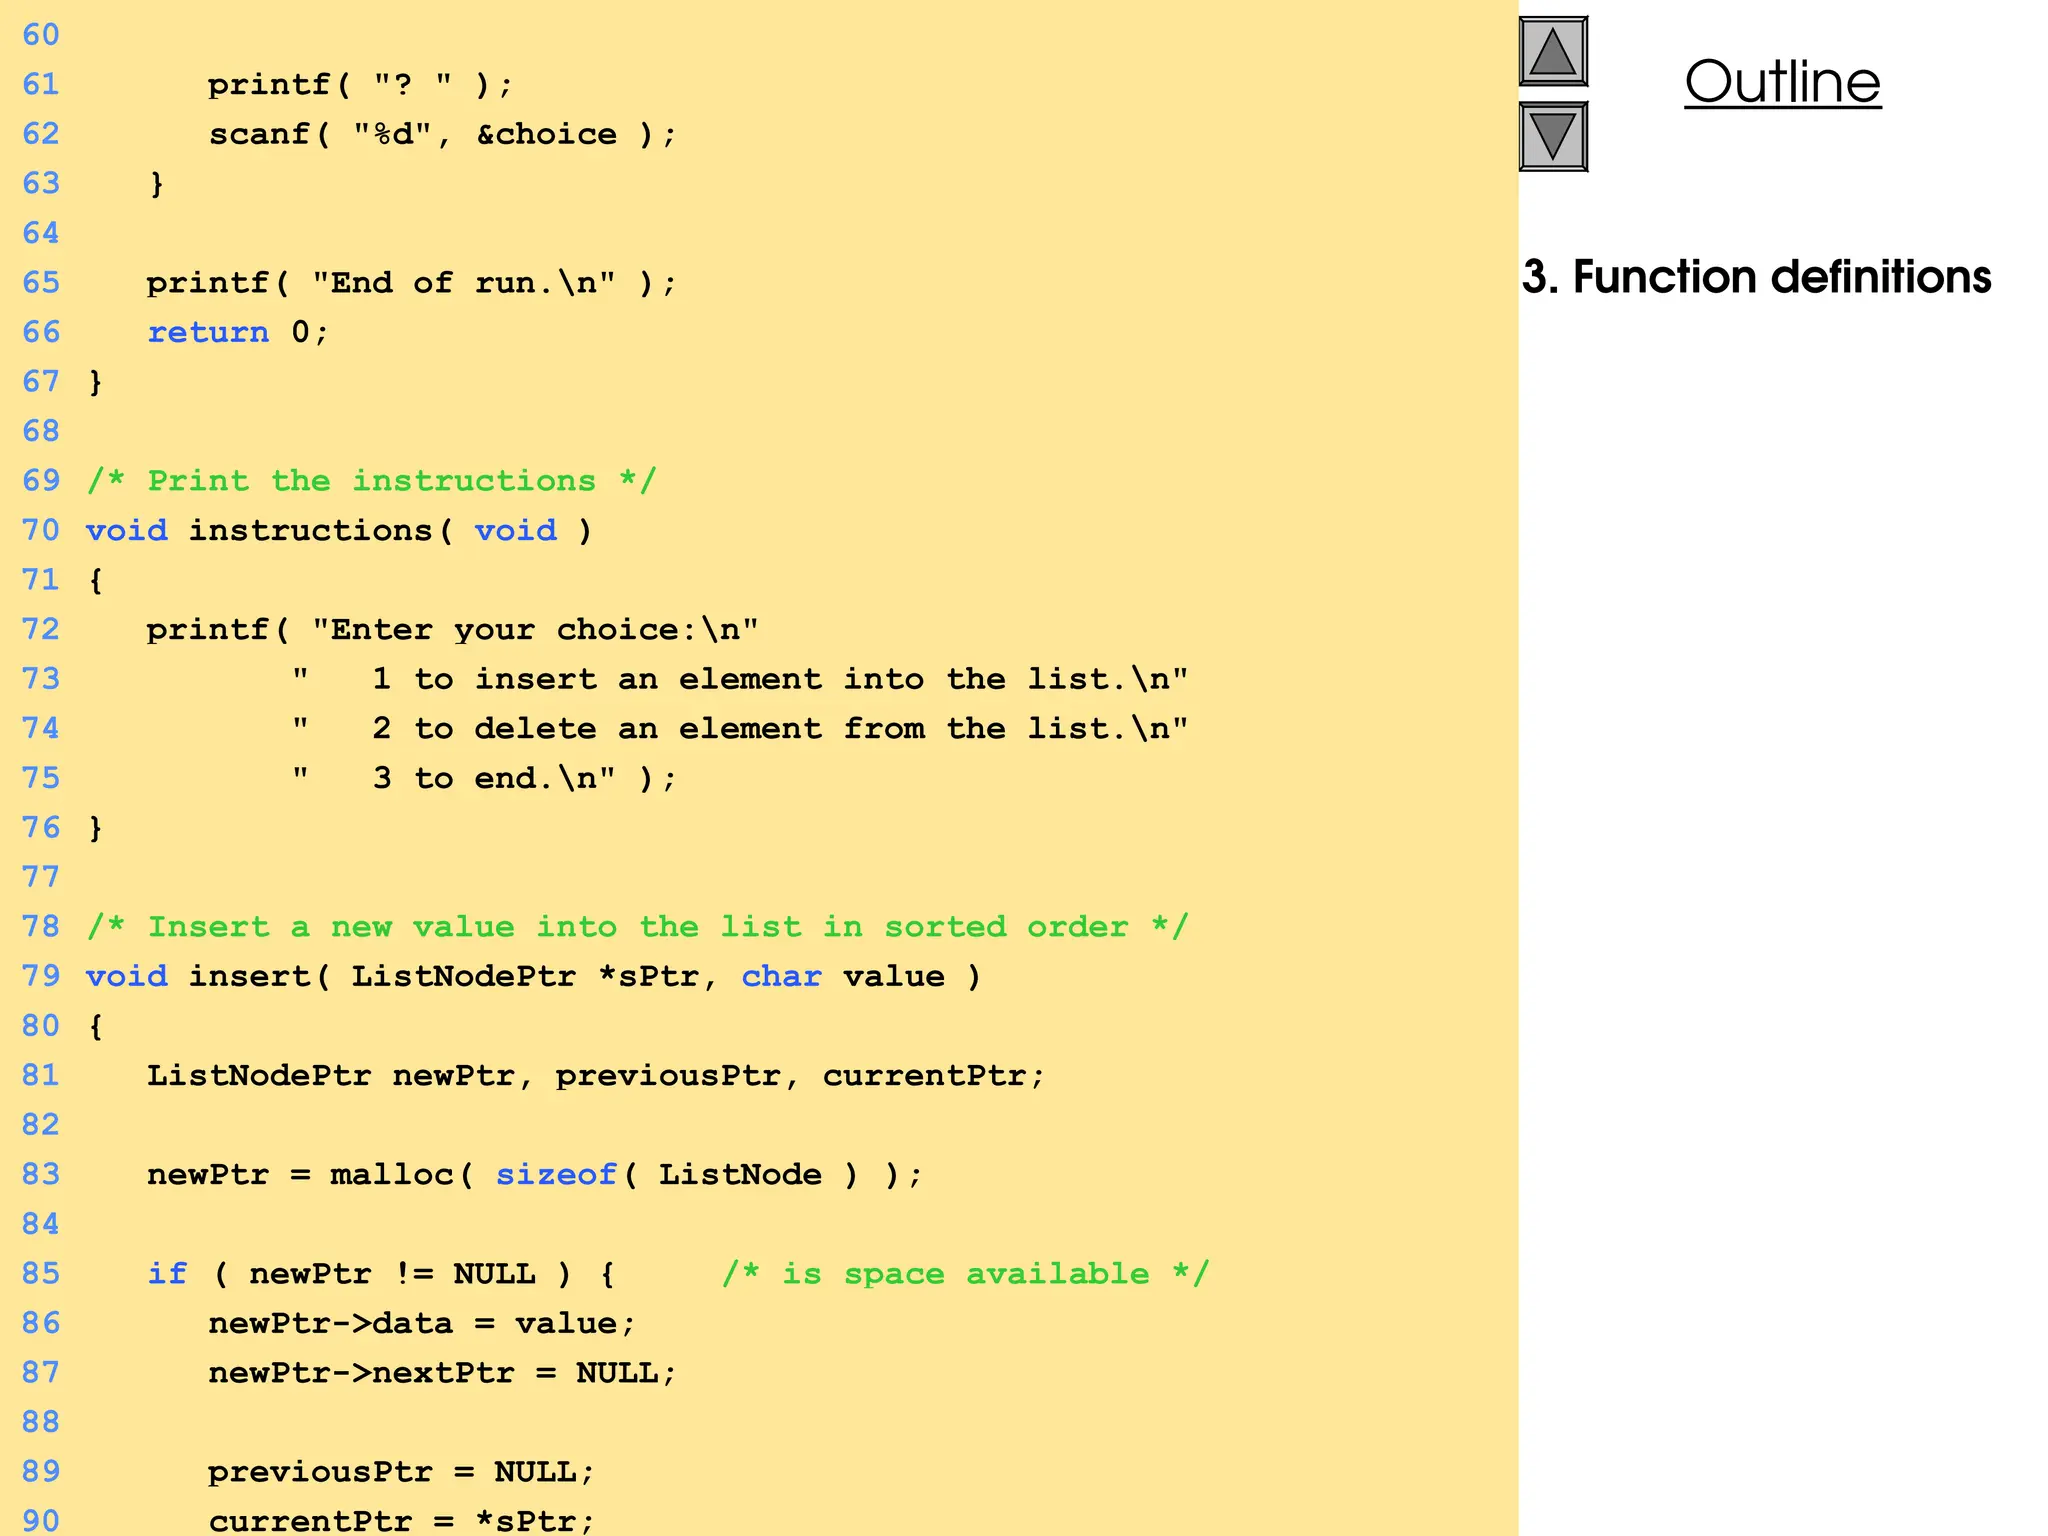Select the 'Insert a new value' comment
This screenshot has width=2048, height=1536.
637,927
